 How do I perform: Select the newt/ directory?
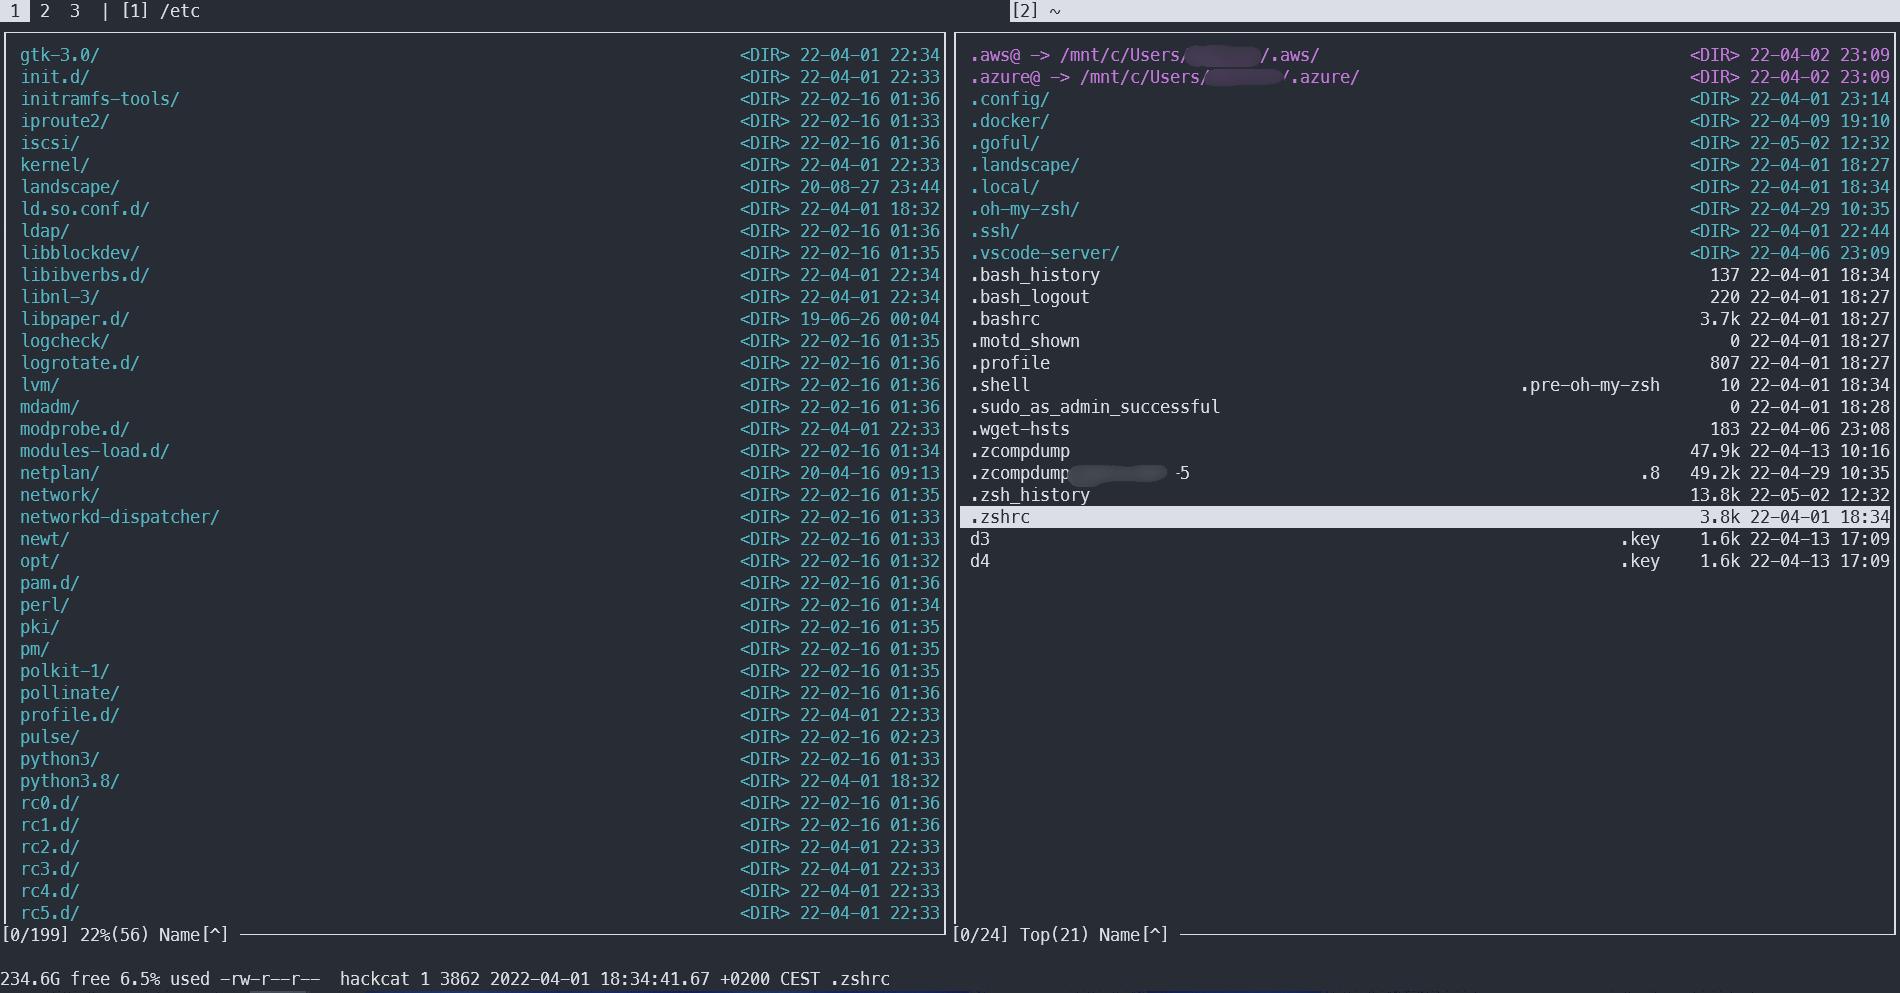pos(480,539)
